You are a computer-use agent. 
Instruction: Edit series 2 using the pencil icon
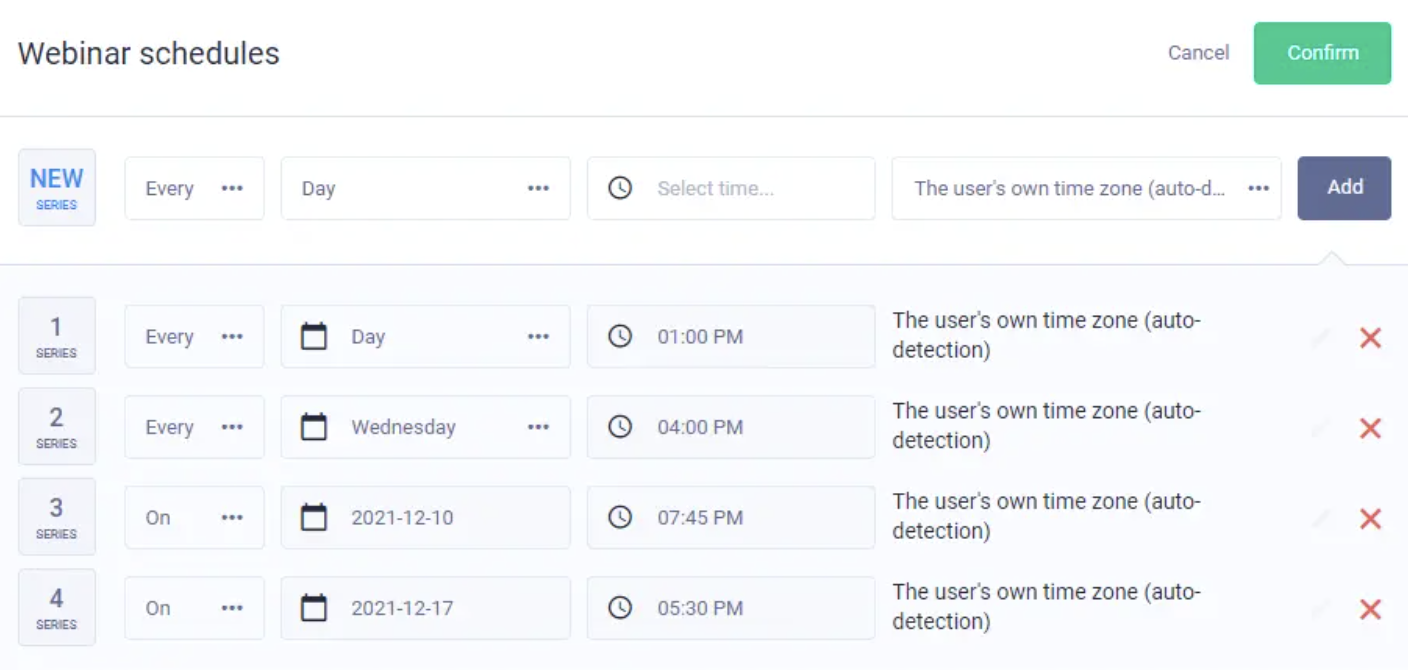(x=1320, y=428)
